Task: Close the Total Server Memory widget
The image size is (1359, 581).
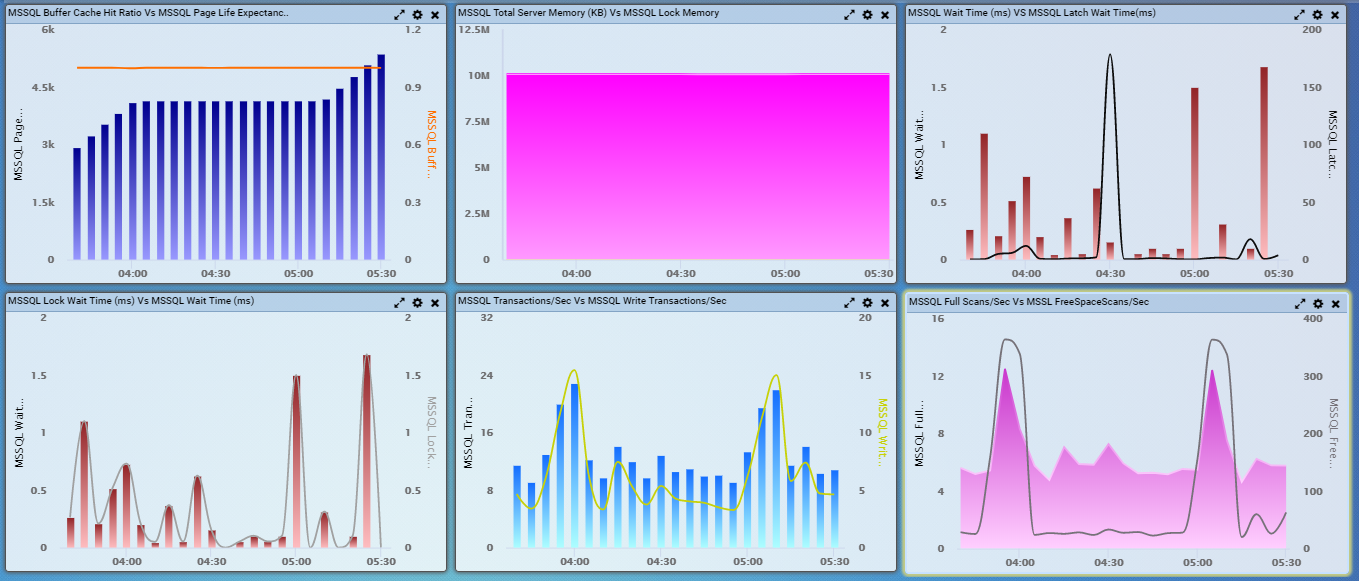Action: coord(884,15)
